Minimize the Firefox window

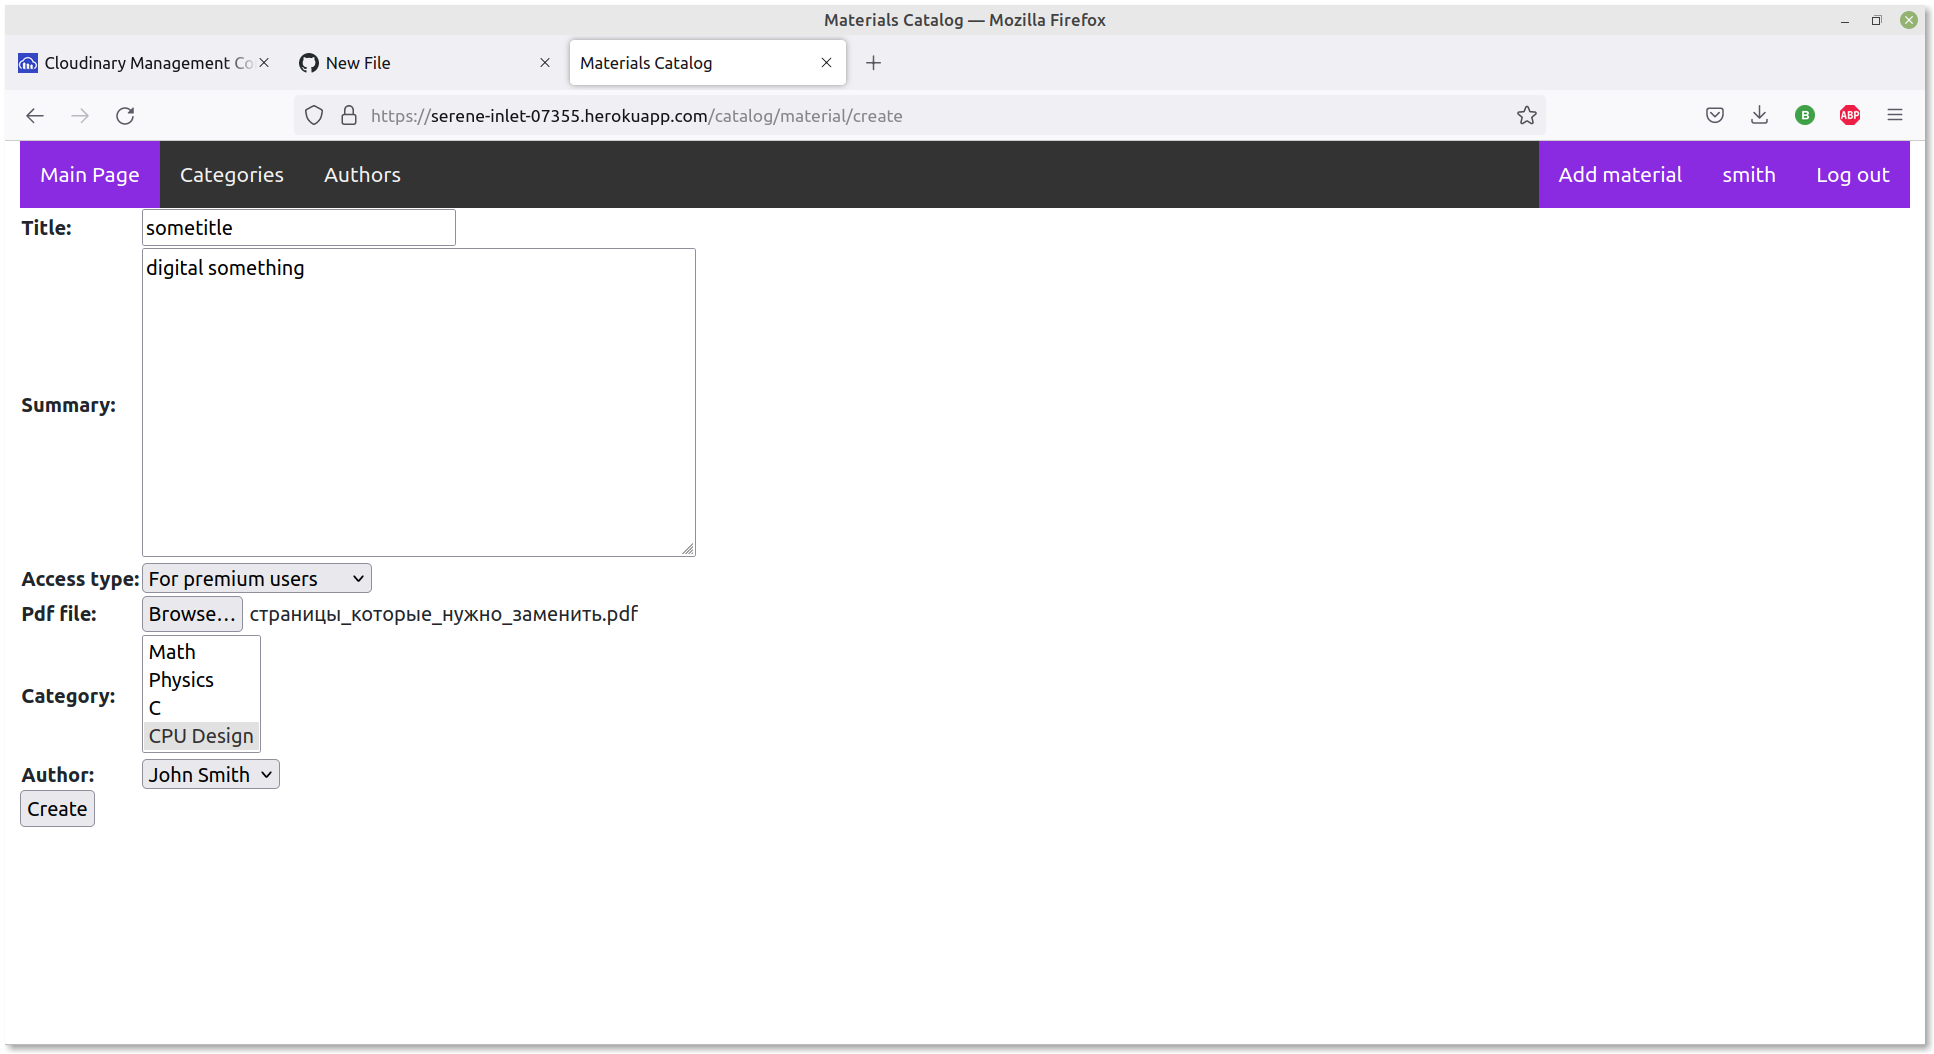(1845, 20)
